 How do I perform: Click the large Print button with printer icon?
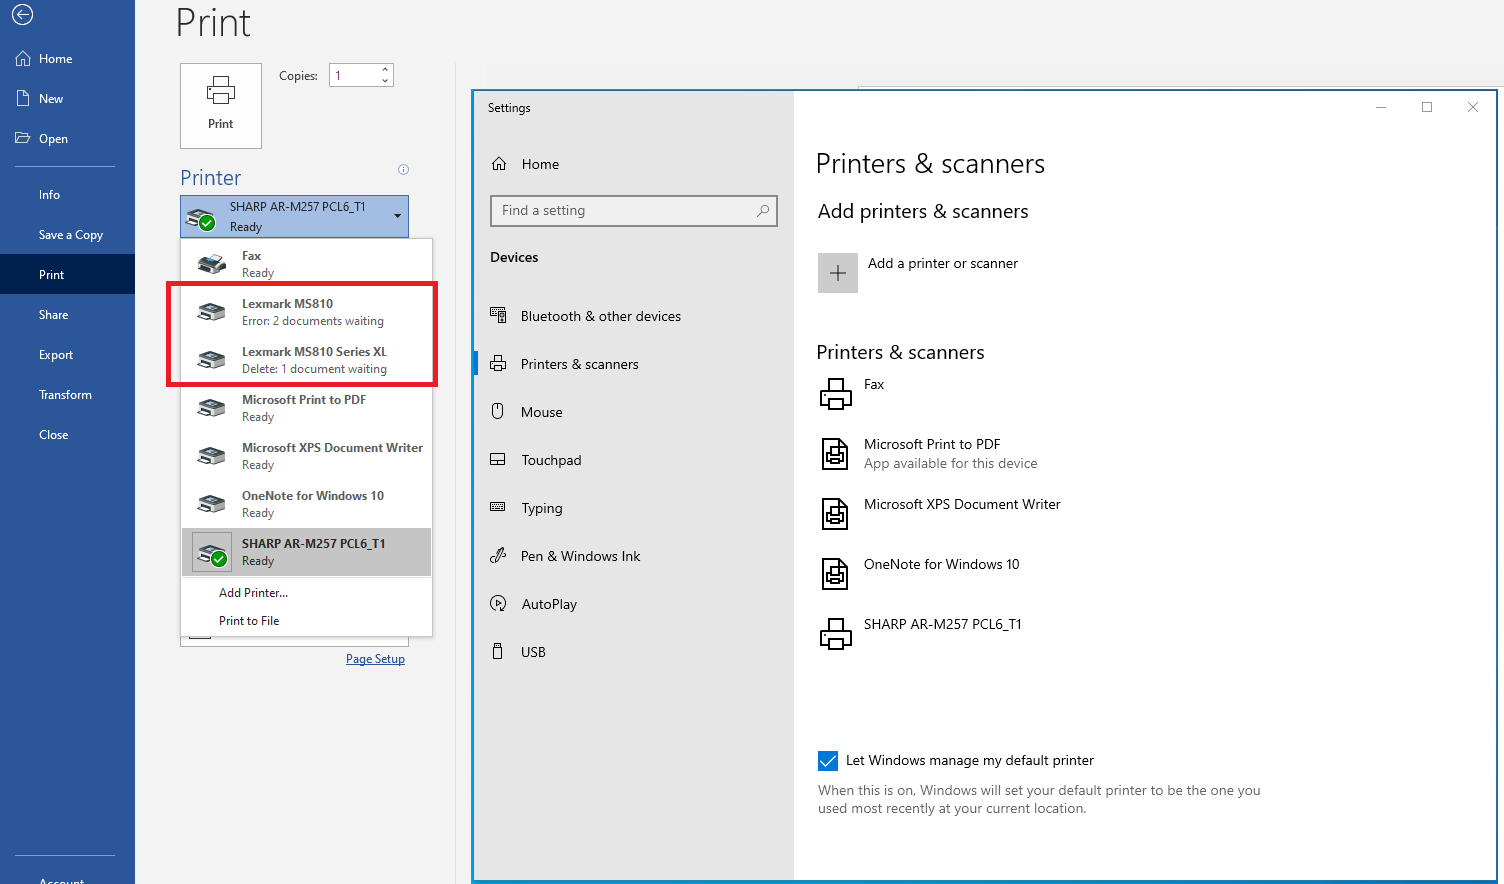[x=221, y=106]
